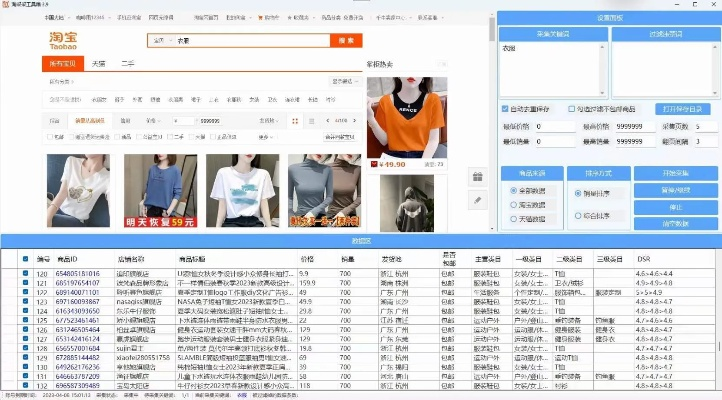Open the 发货地 dropdown in the sort bar
The height and width of the screenshot is (400, 722).
(269, 121)
